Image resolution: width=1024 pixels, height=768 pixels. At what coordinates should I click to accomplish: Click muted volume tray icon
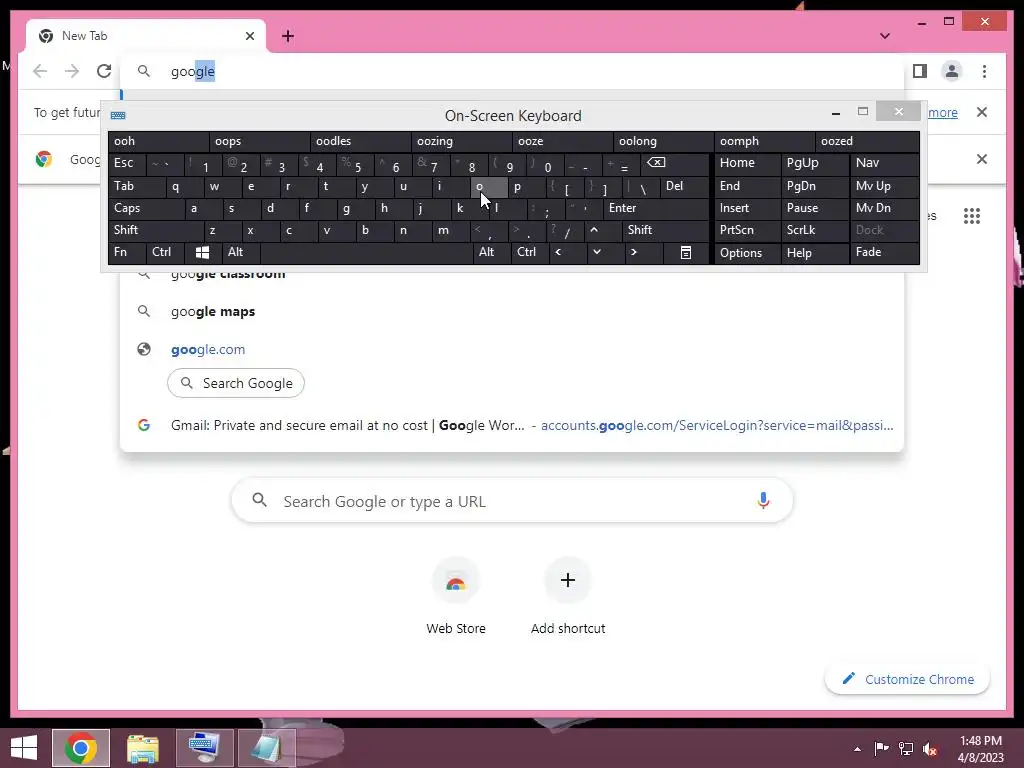(930, 749)
